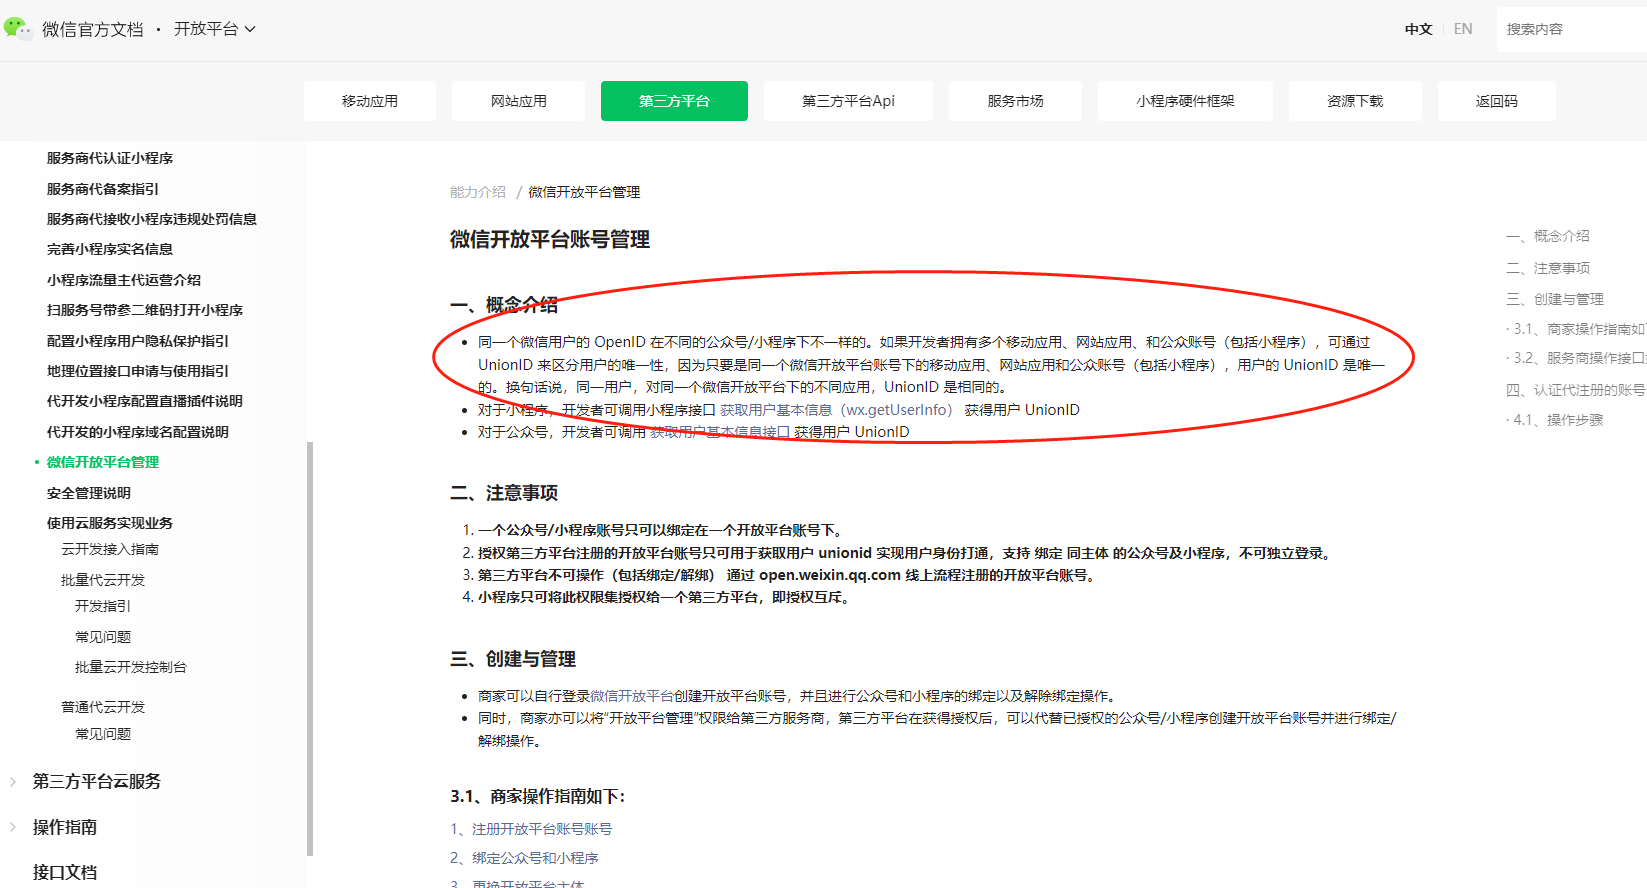Image resolution: width=1647 pixels, height=888 pixels.
Task: Open 服务商代接收小程序违规处罚信息 in sidebar
Action: 152,219
